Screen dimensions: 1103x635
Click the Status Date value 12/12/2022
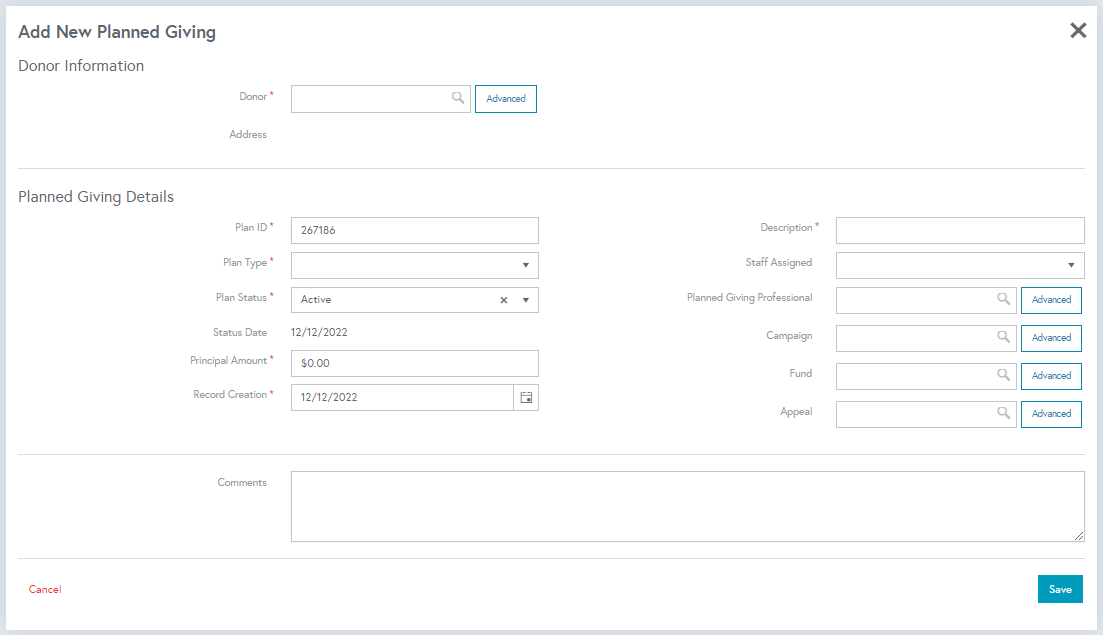pyautogui.click(x=319, y=332)
